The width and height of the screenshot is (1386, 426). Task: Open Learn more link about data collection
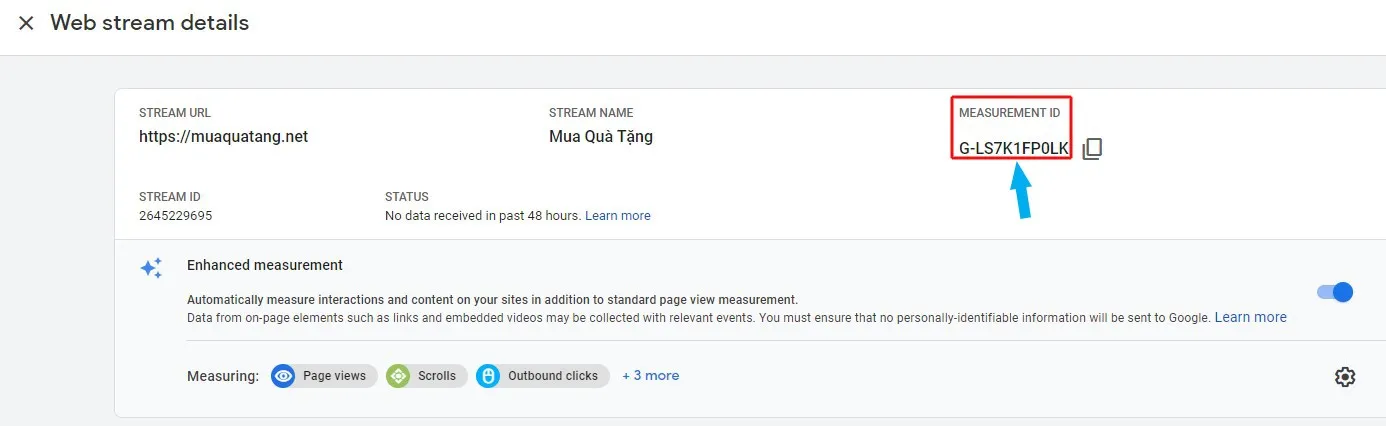point(1250,317)
